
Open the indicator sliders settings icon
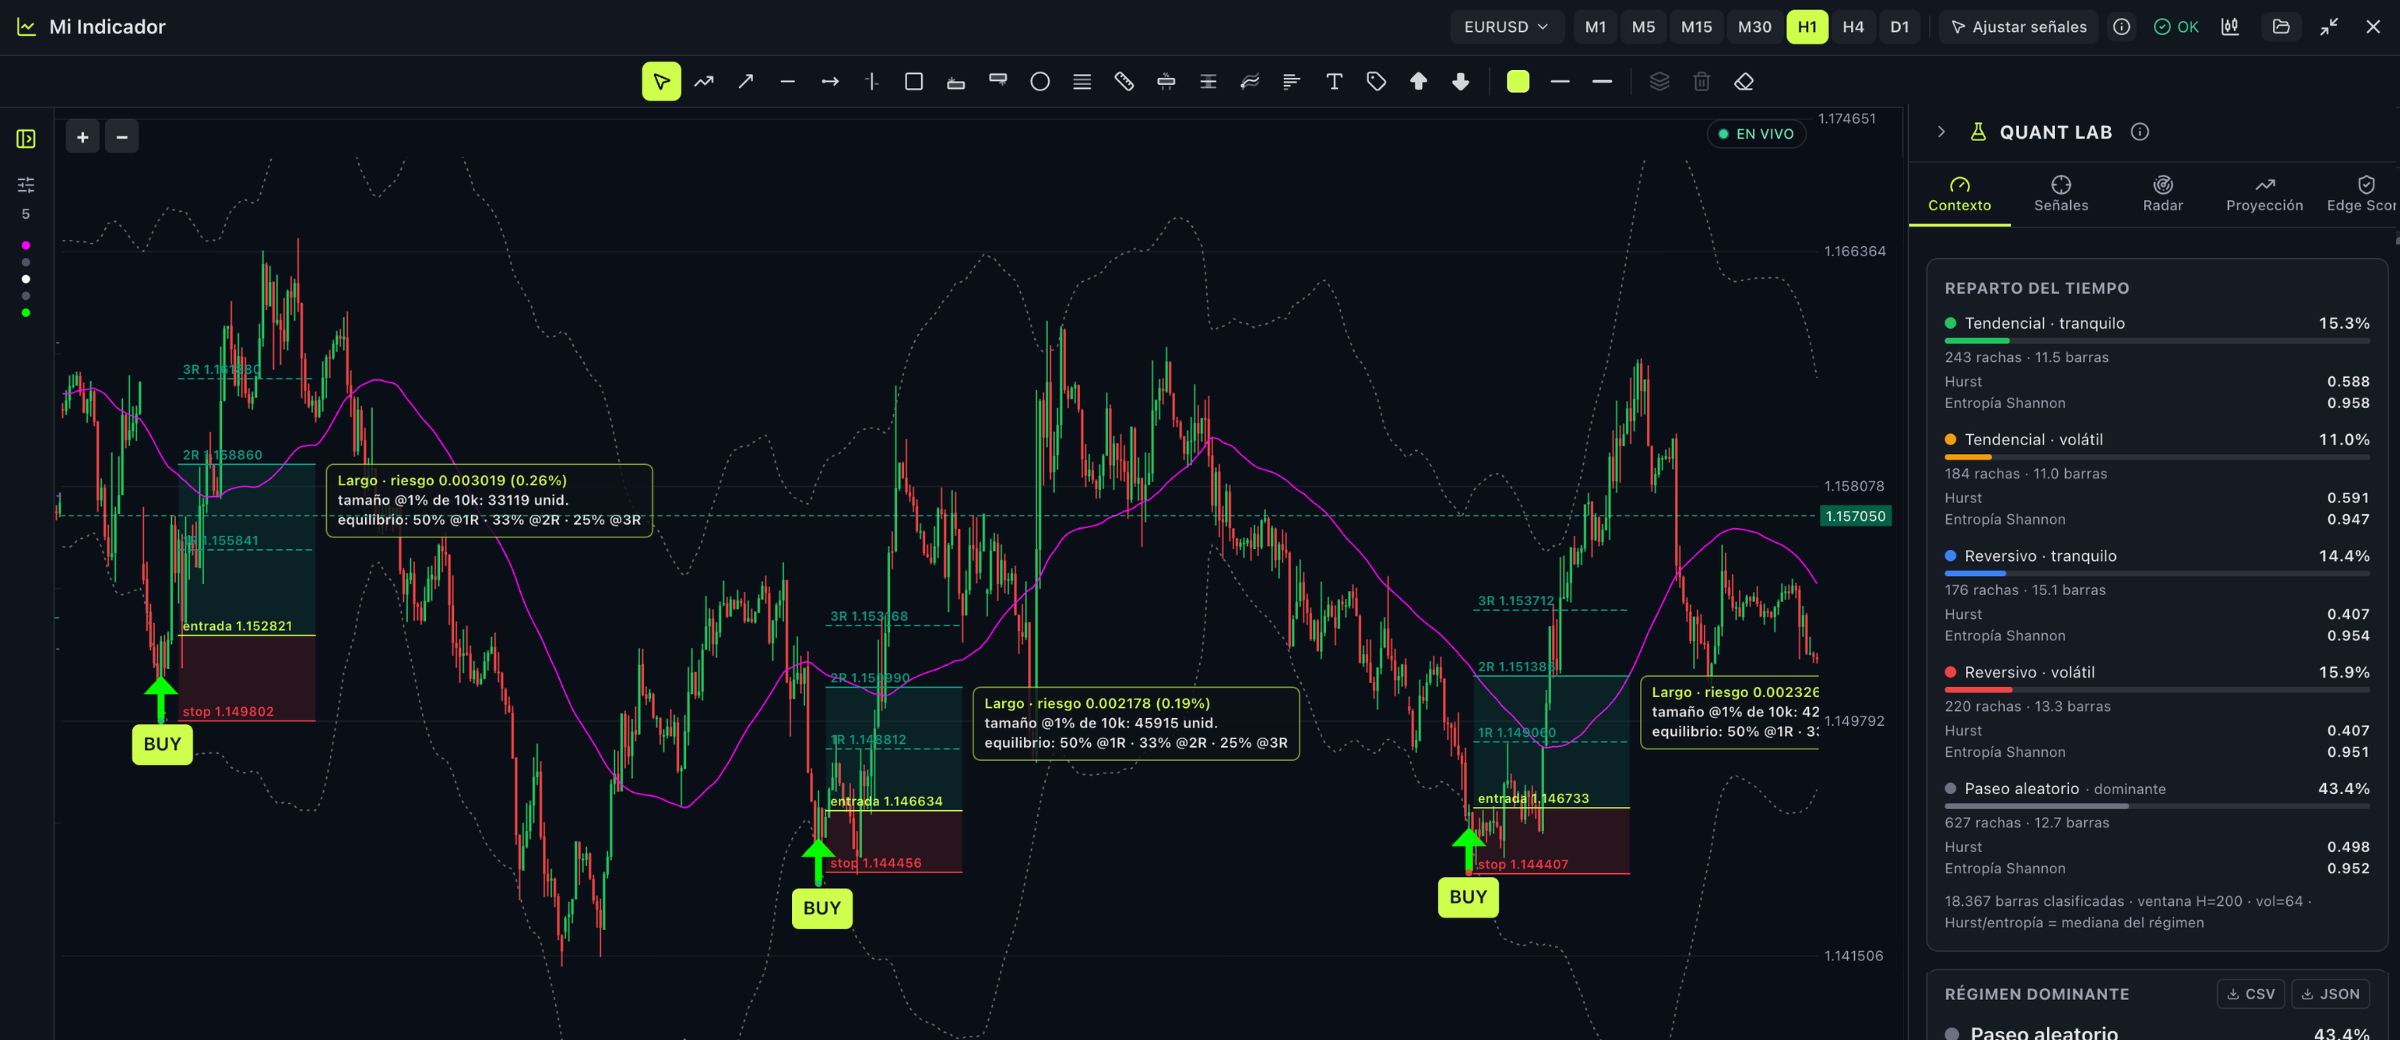click(x=26, y=185)
